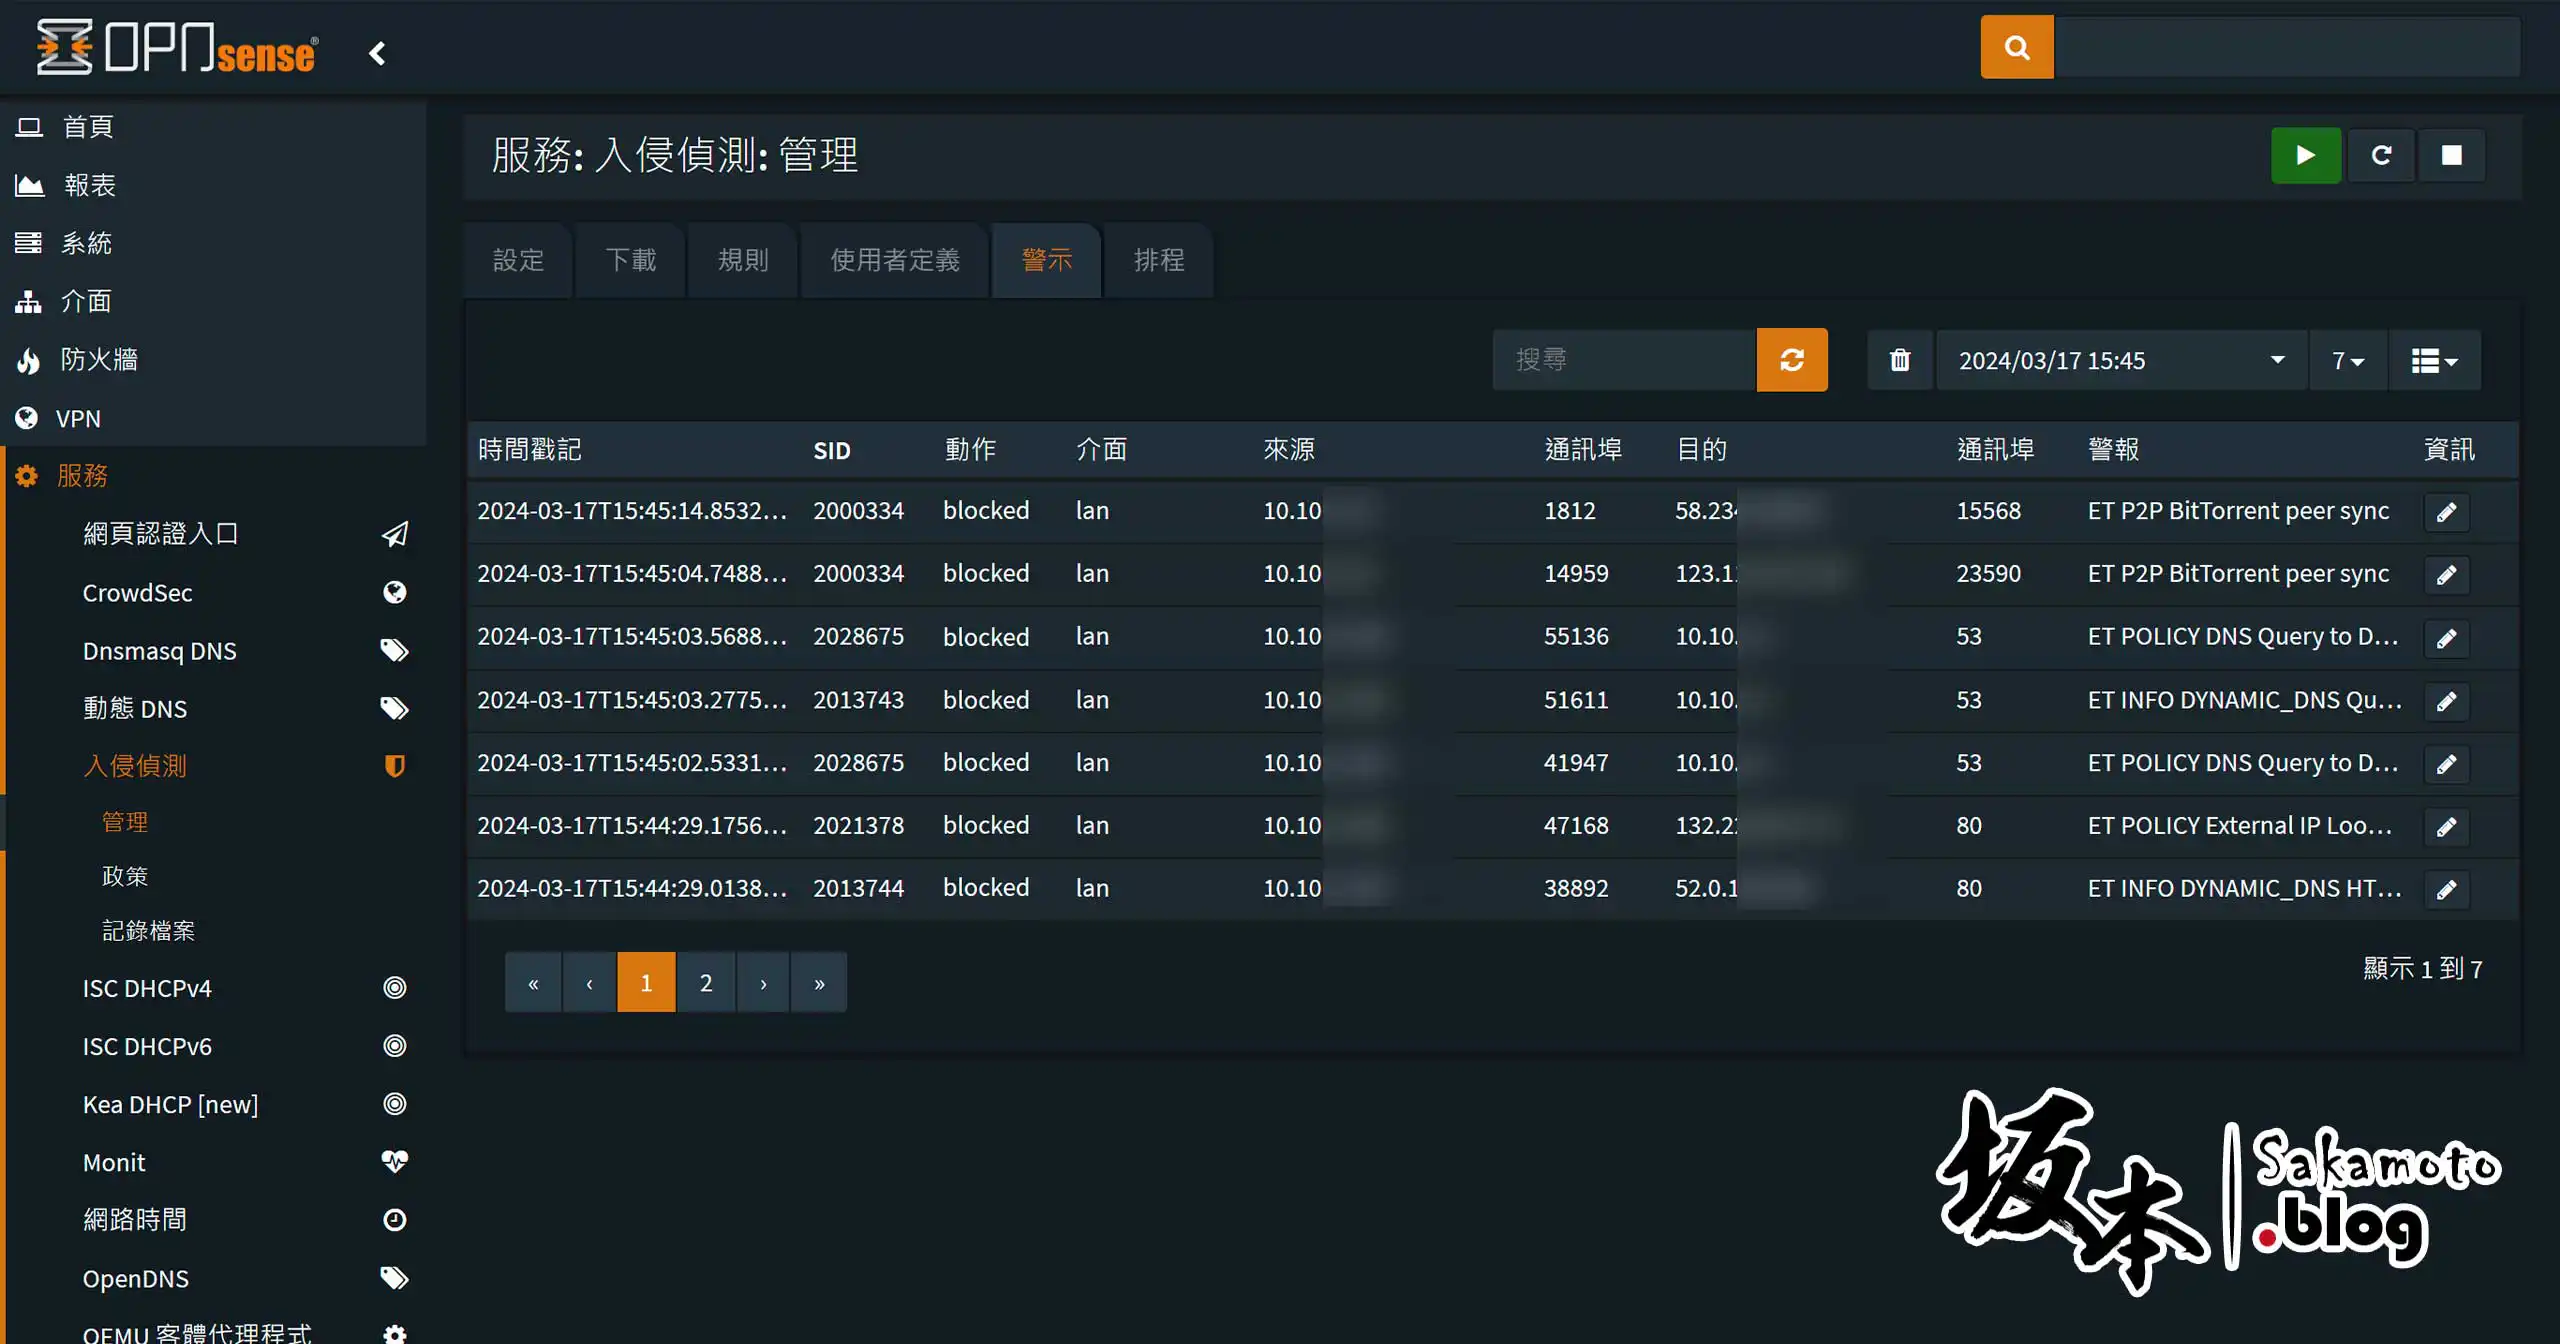Edit the first ET P2P BitTorrent alert with pencil icon

(2447, 511)
